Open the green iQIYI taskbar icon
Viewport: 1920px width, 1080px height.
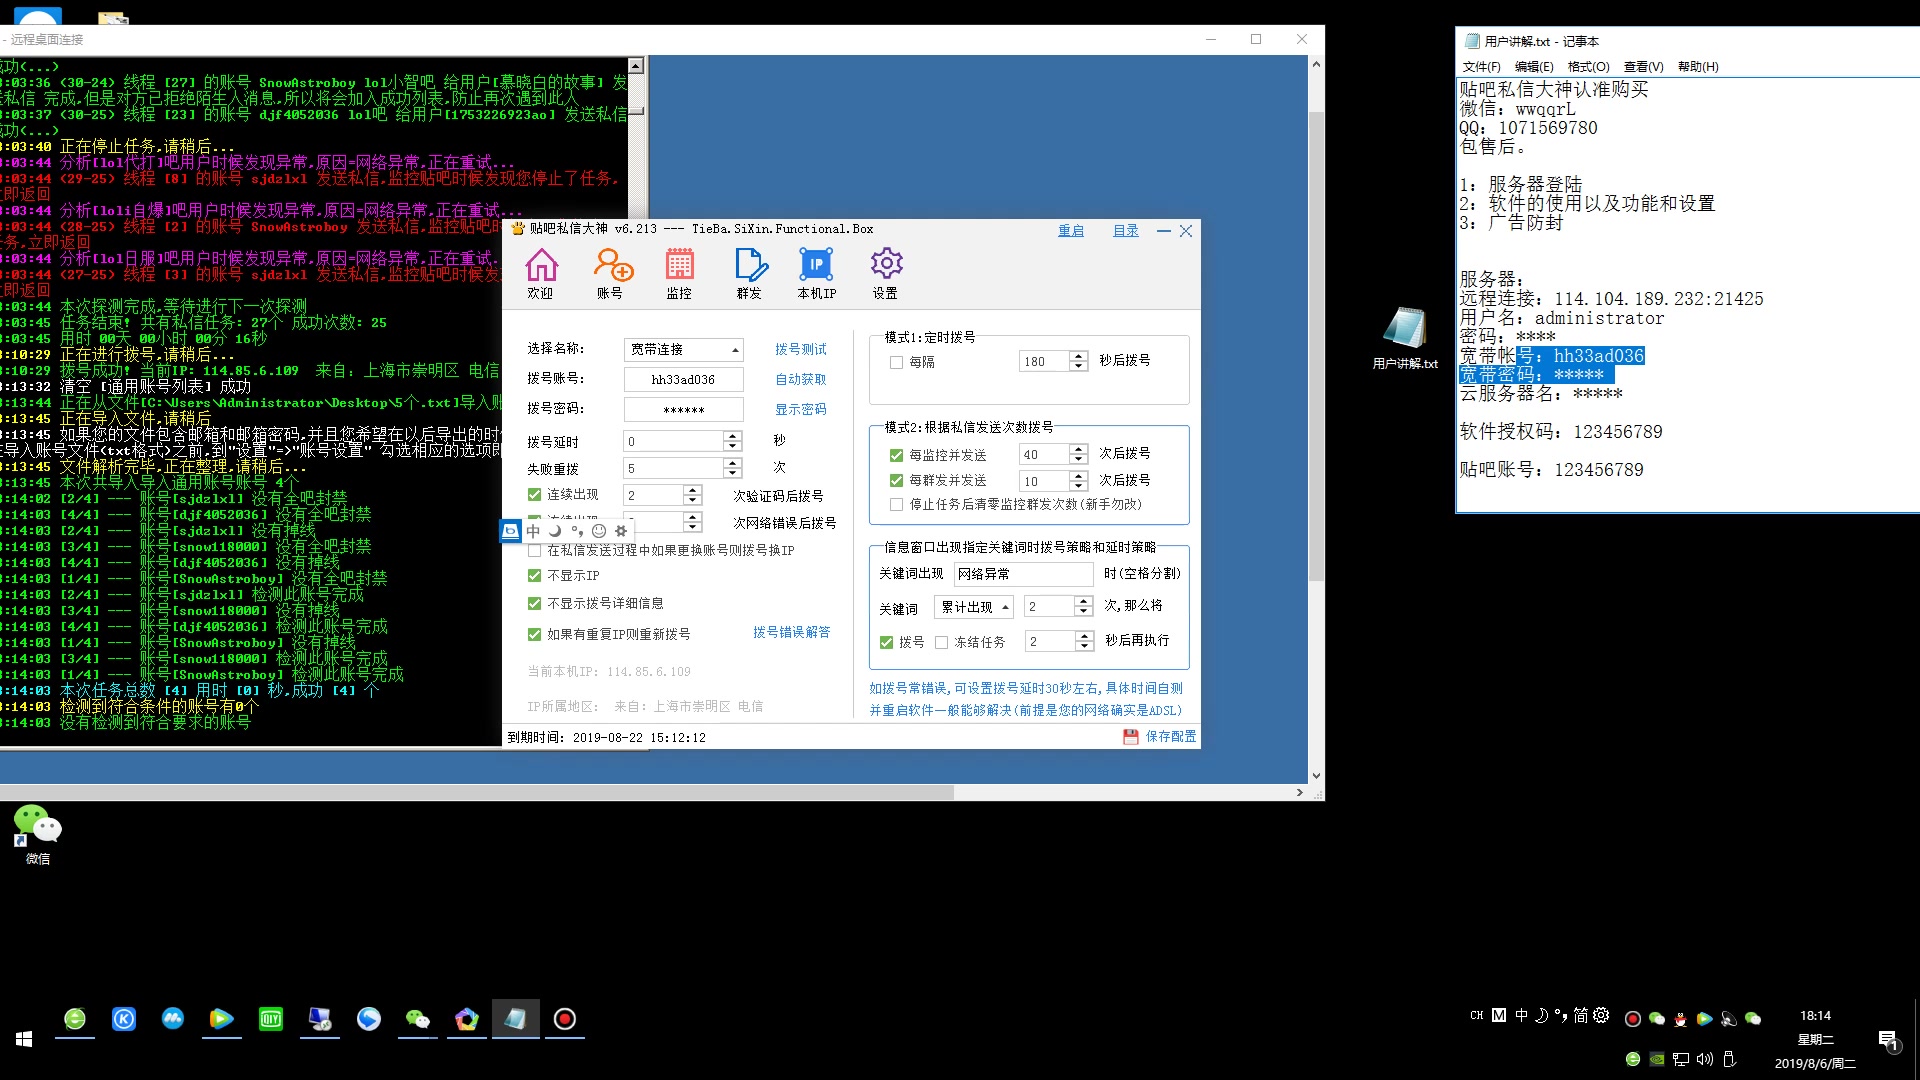pos(271,1019)
